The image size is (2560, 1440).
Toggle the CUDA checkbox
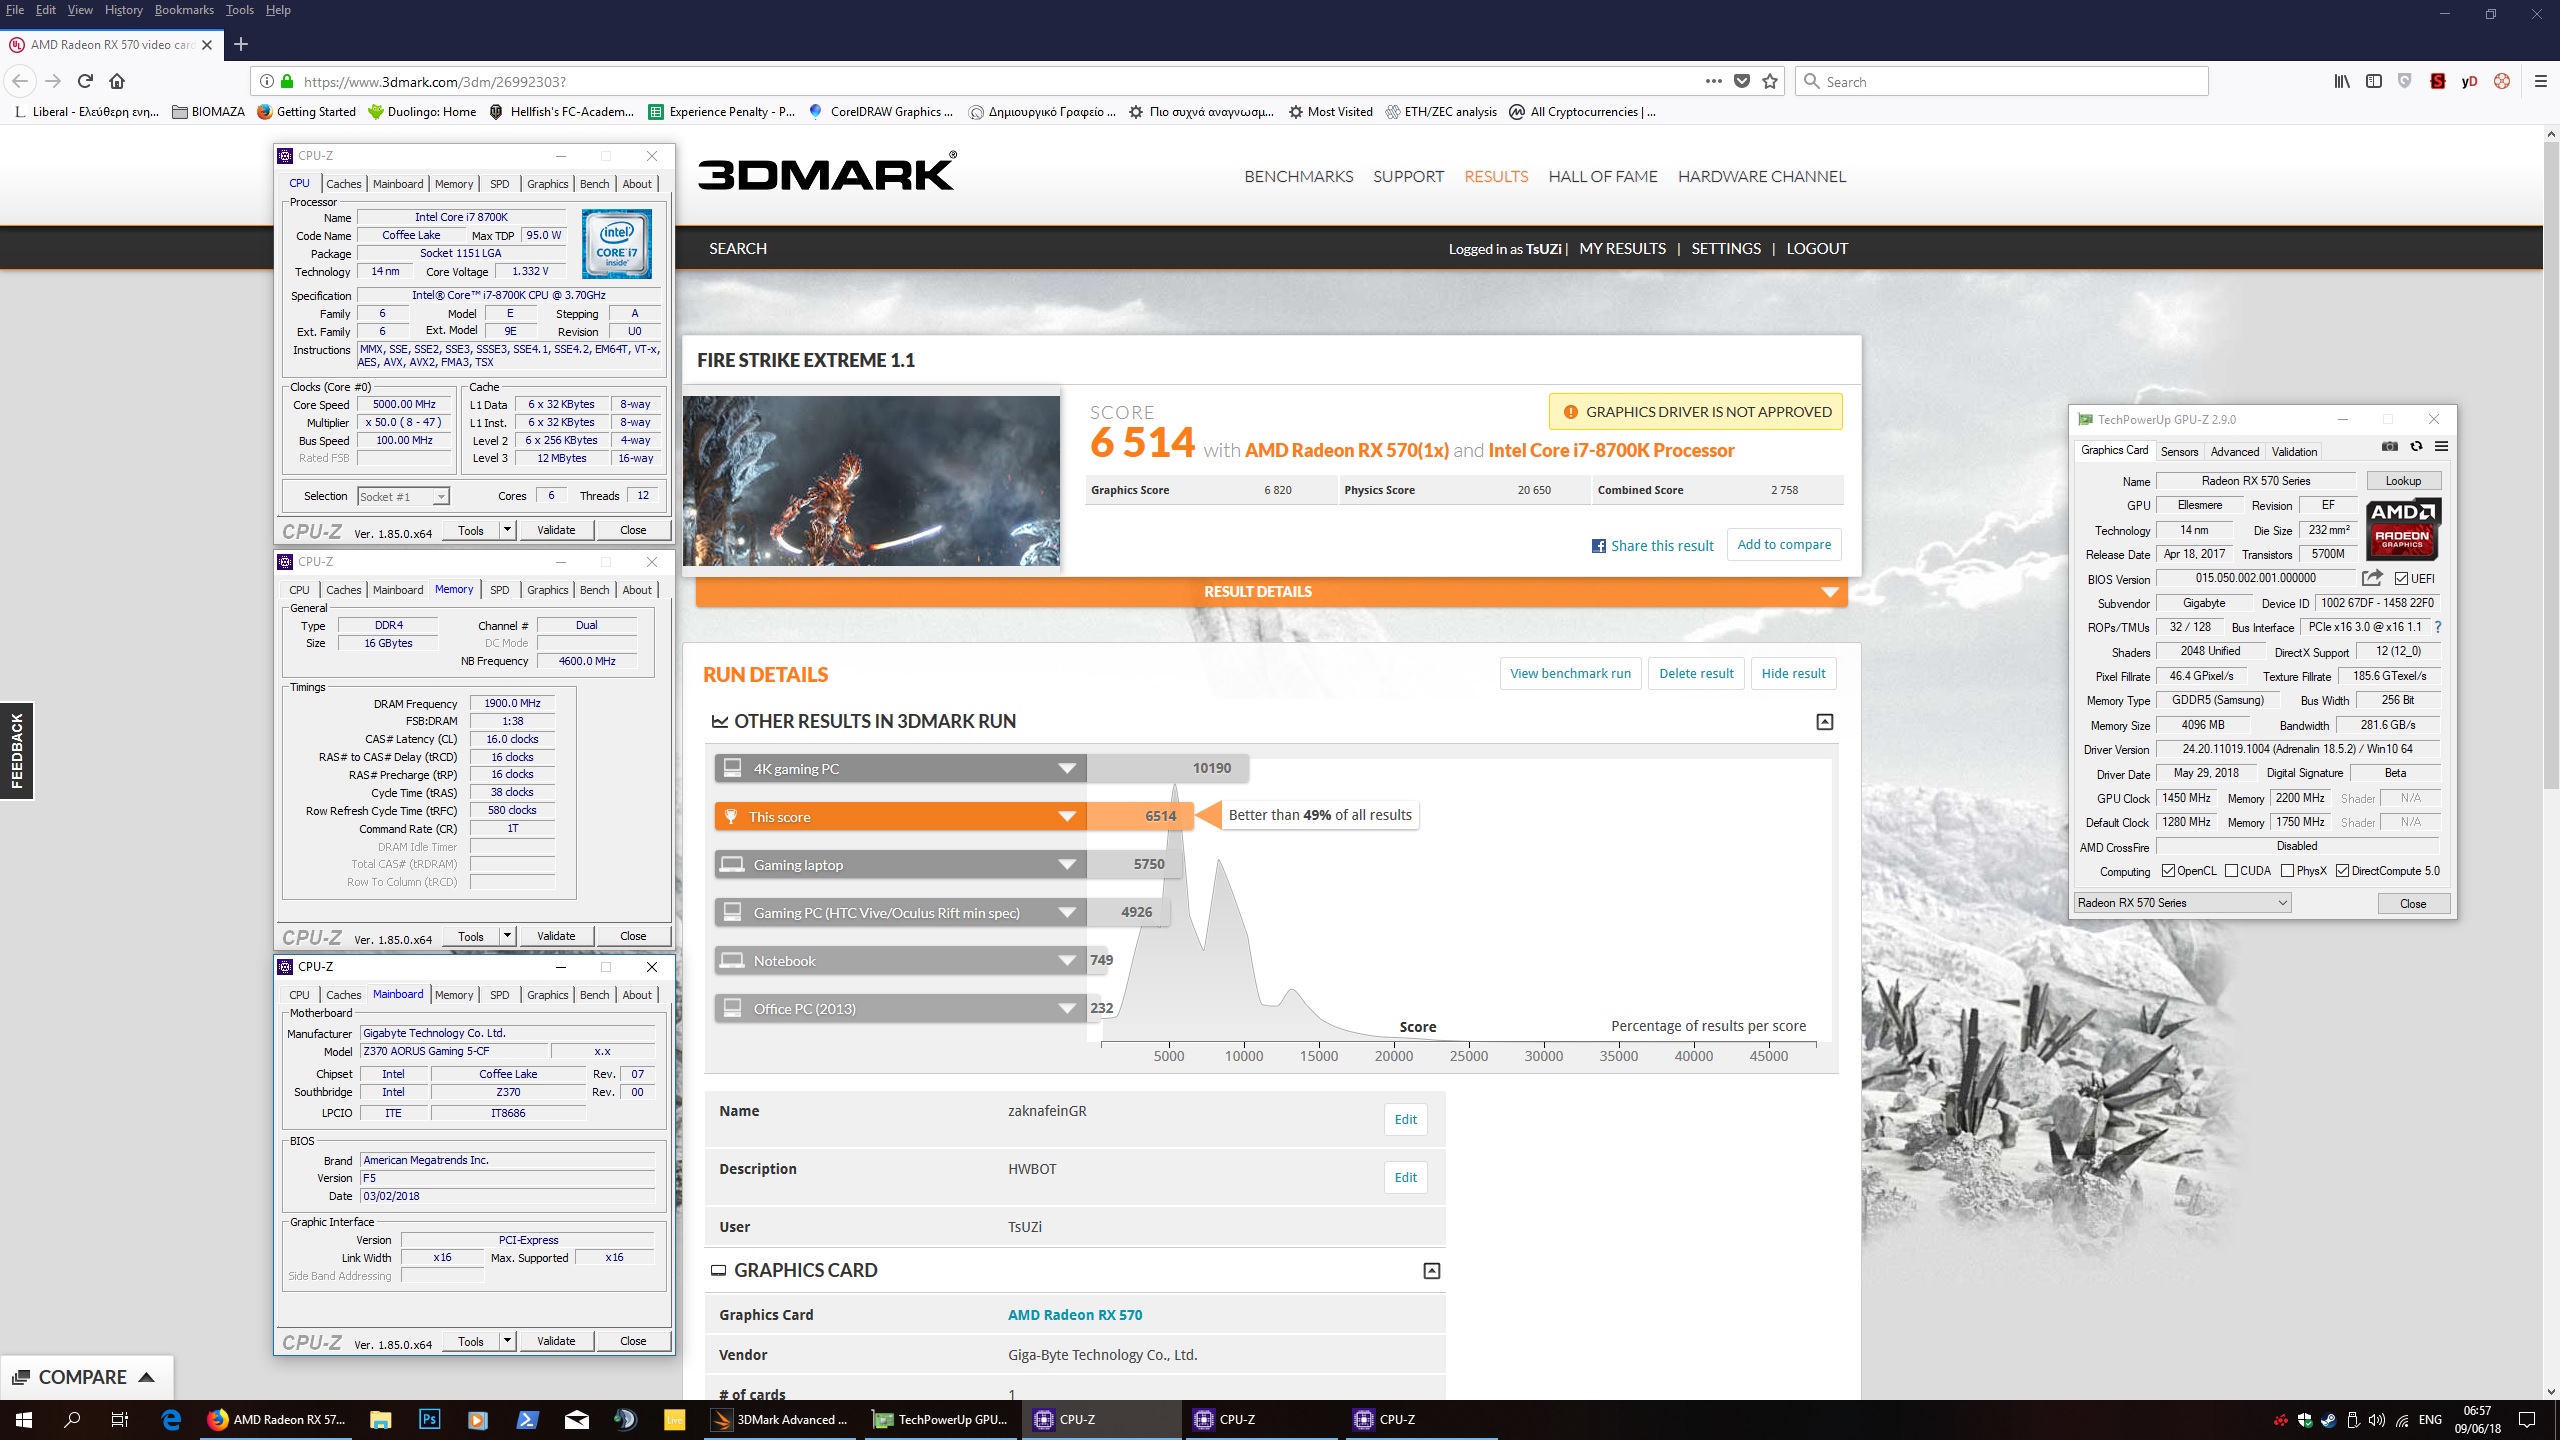[2232, 871]
